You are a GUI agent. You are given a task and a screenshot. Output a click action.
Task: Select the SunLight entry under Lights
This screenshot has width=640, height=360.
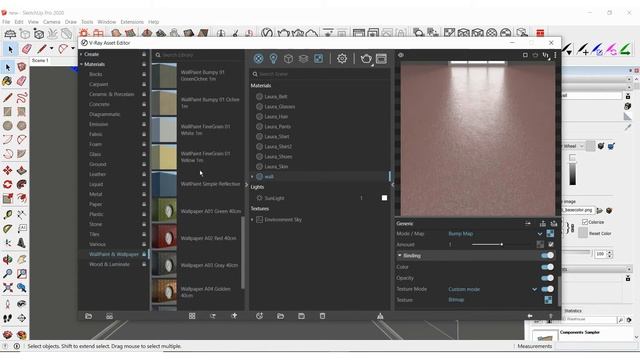[274, 198]
